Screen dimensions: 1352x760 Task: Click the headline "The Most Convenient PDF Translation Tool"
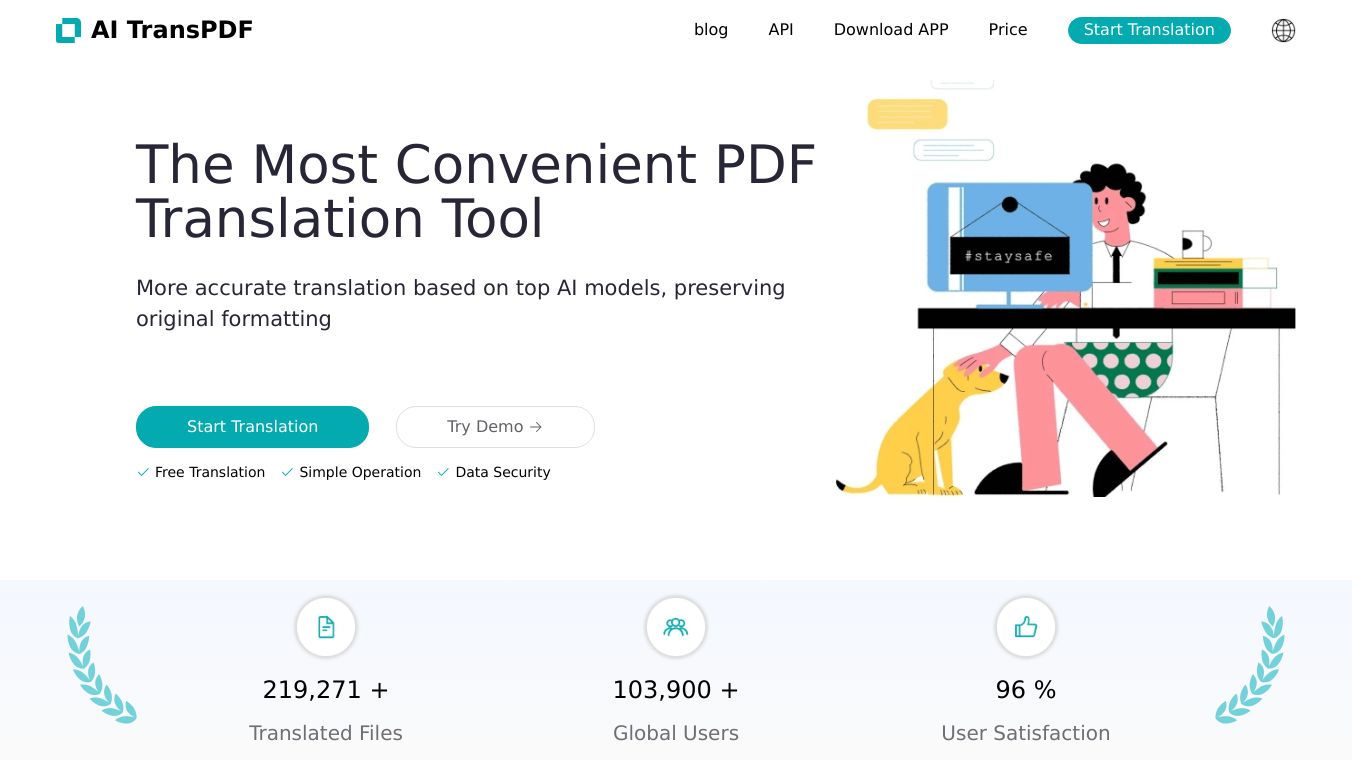[476, 192]
